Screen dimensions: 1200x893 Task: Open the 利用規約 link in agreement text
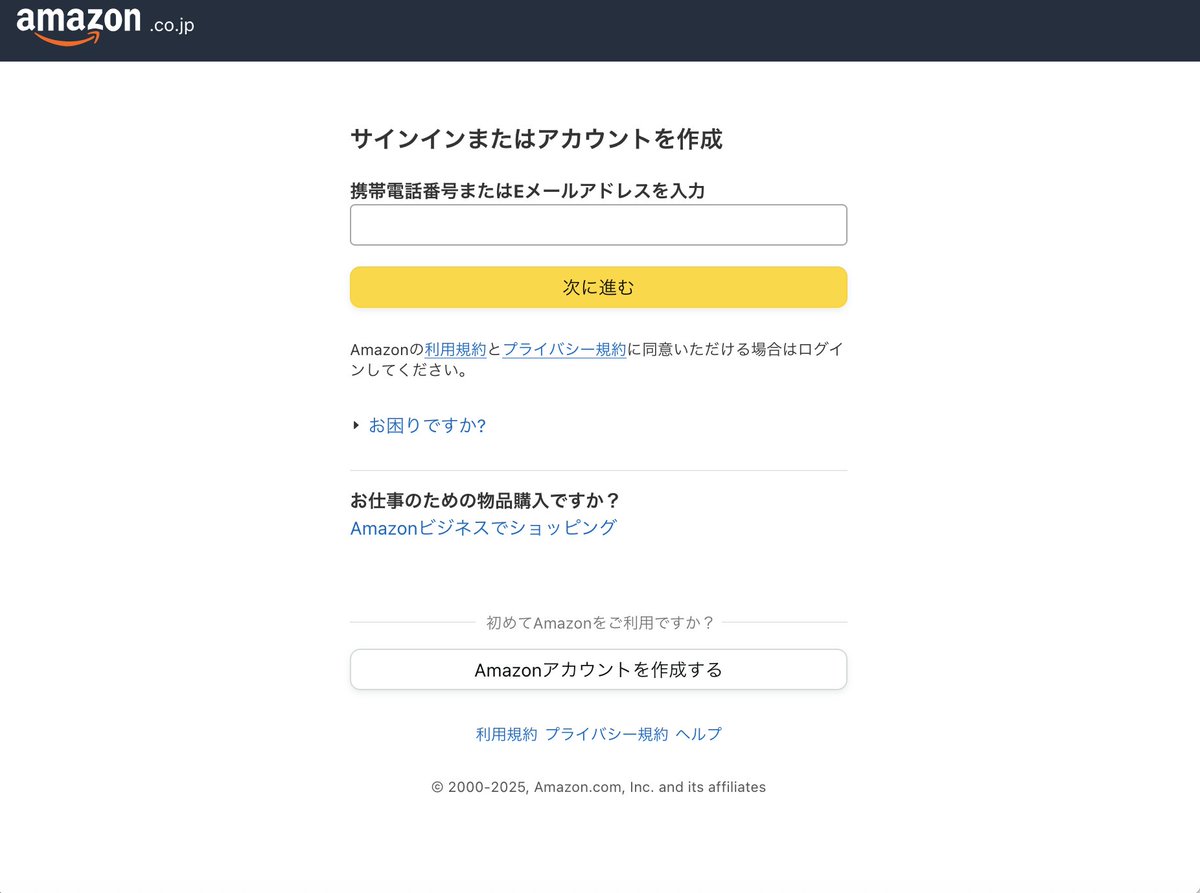pos(455,350)
